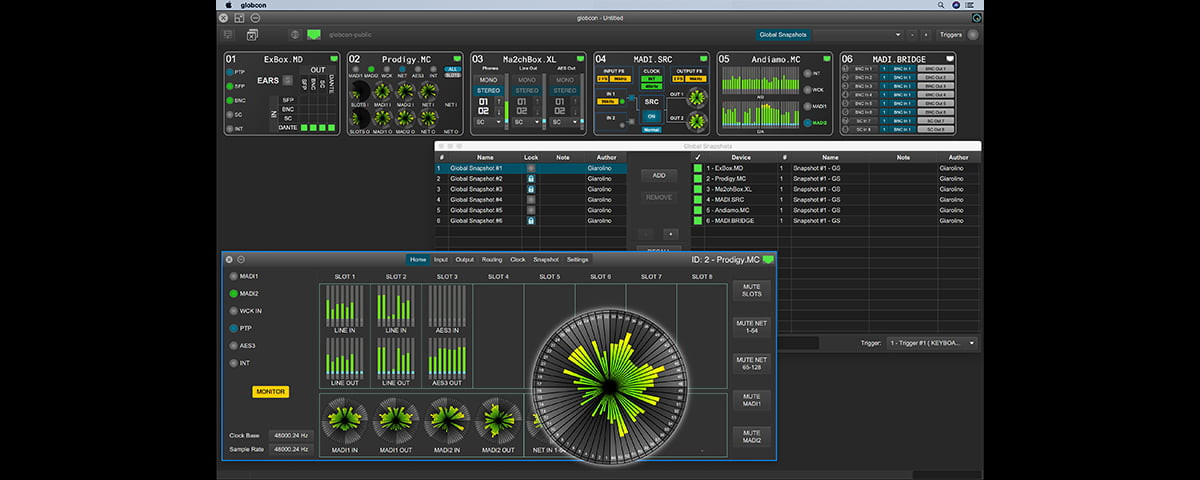Open the Trigger #1 dropdown in Global Snapshots
This screenshot has height=480, width=1200.
pos(932,343)
